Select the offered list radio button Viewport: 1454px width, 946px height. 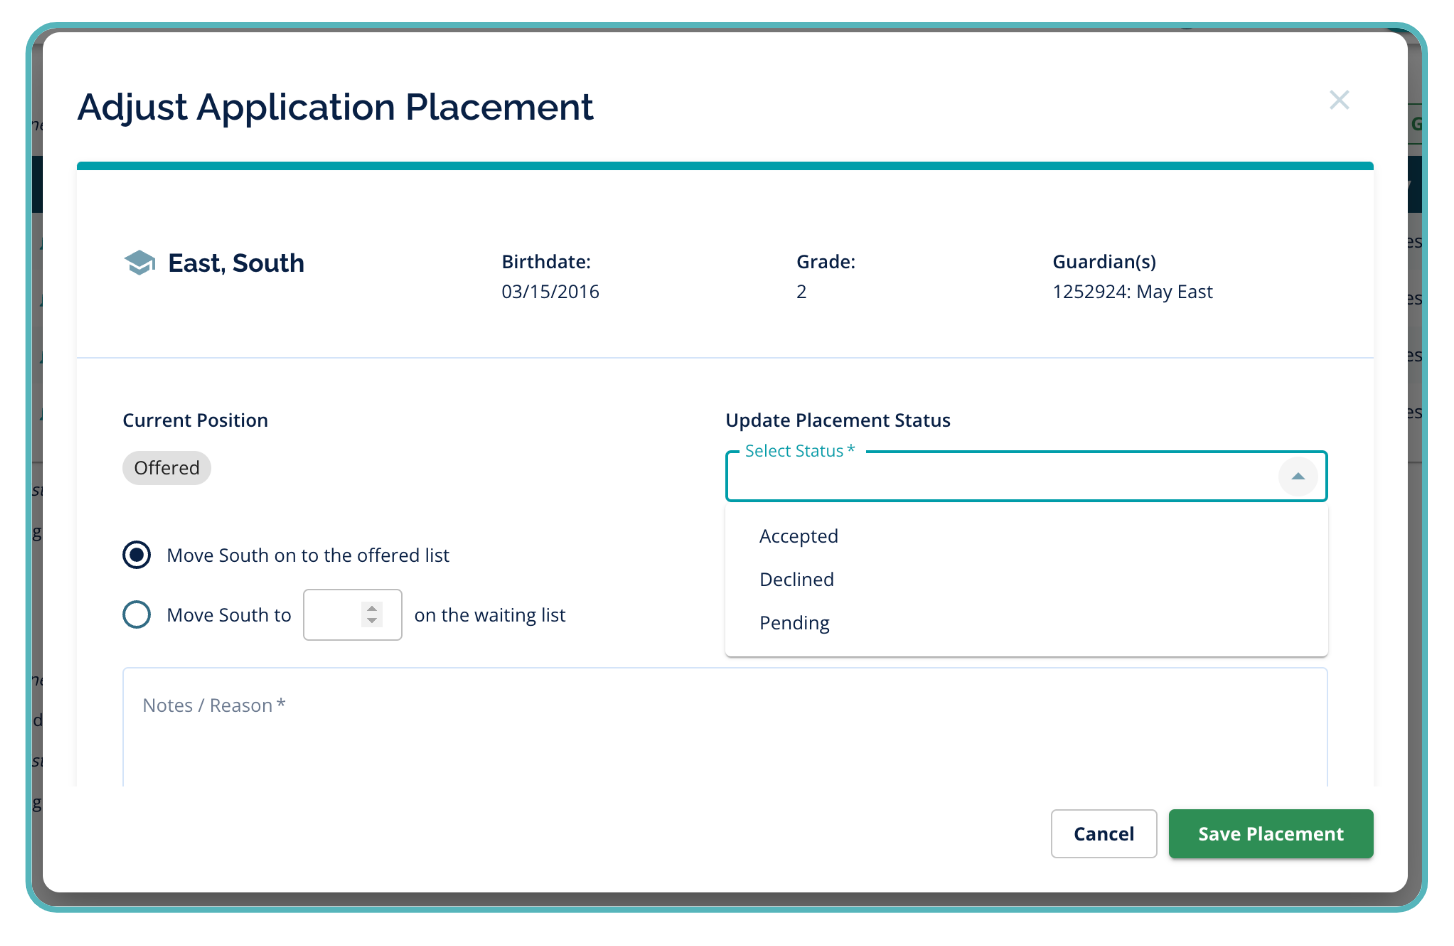pyautogui.click(x=137, y=555)
